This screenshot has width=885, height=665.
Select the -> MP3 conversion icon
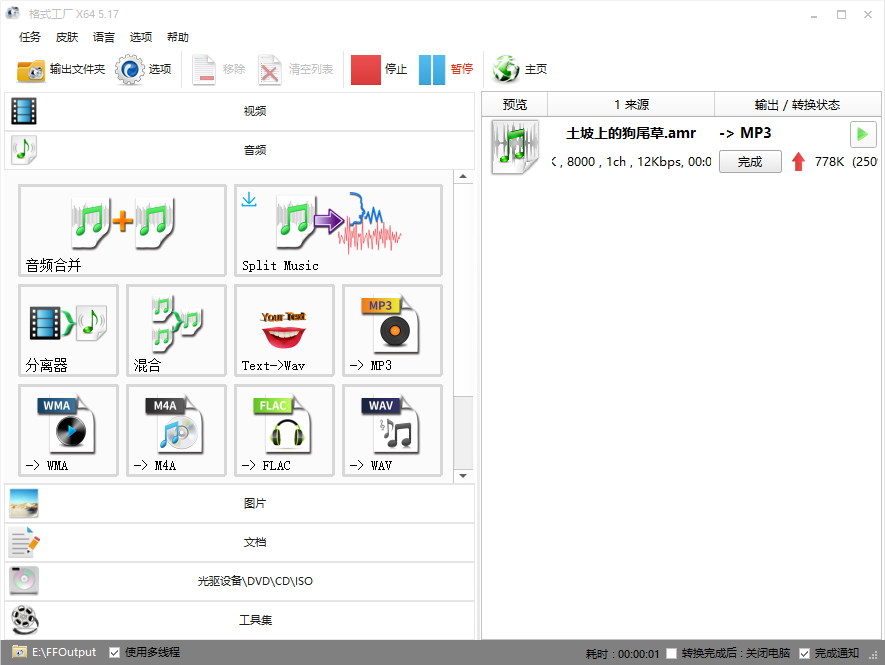pos(392,330)
